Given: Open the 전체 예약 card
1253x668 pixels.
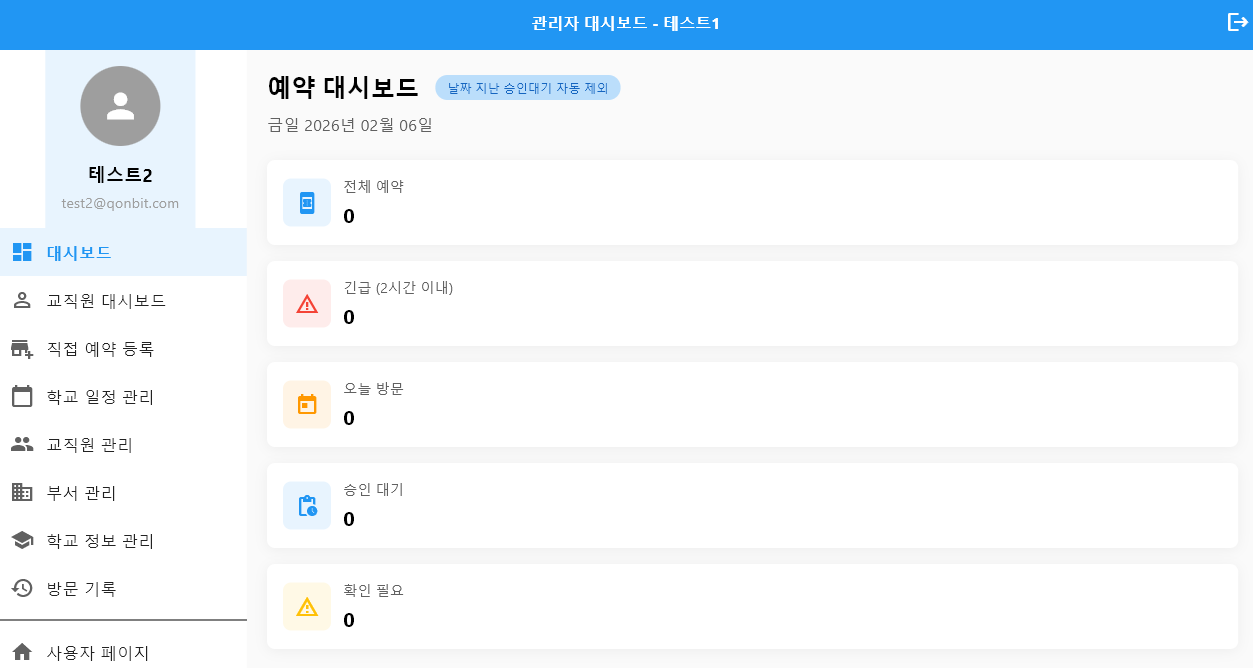Looking at the screenshot, I should (752, 202).
